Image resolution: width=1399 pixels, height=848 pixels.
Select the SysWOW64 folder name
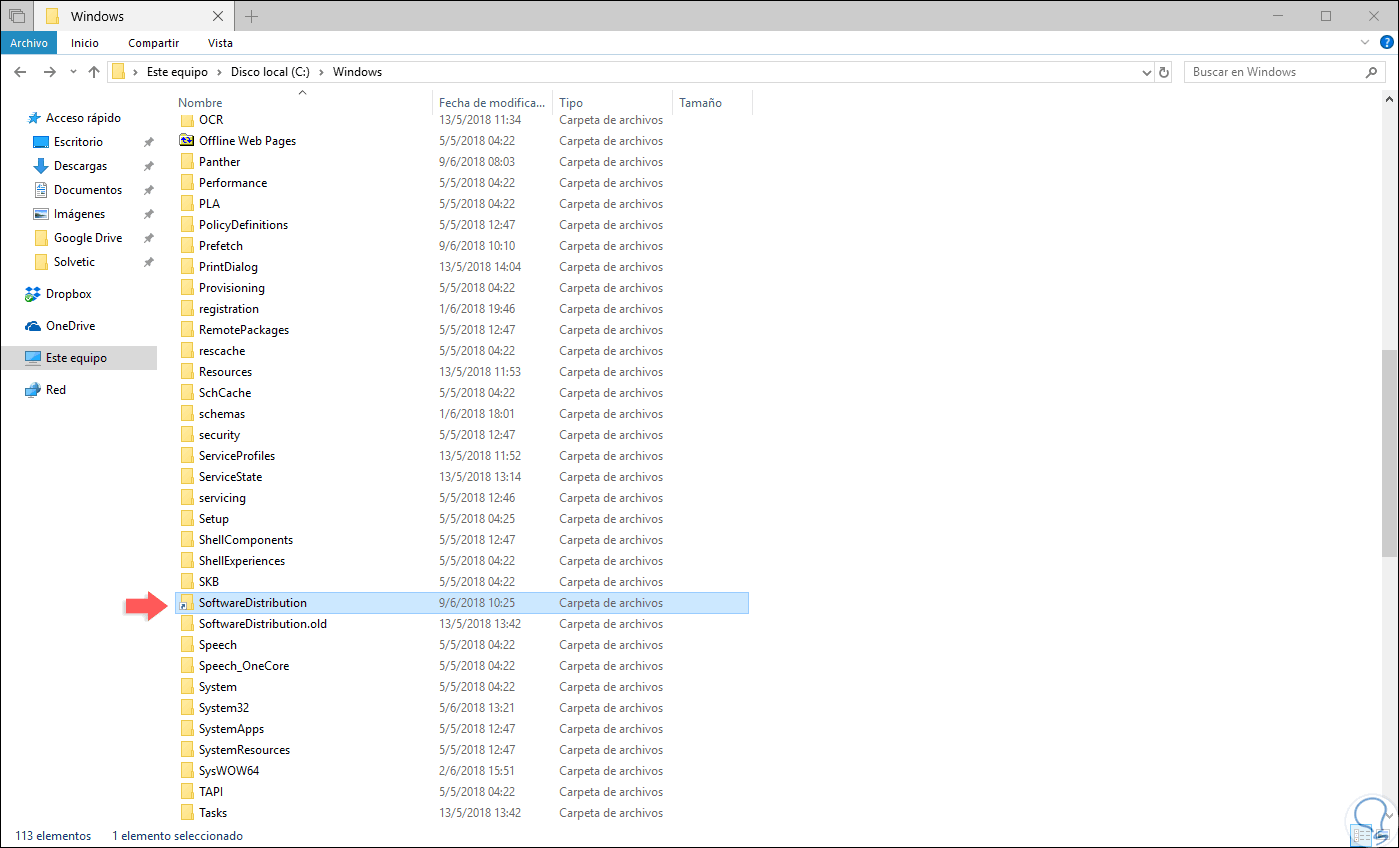tap(229, 771)
